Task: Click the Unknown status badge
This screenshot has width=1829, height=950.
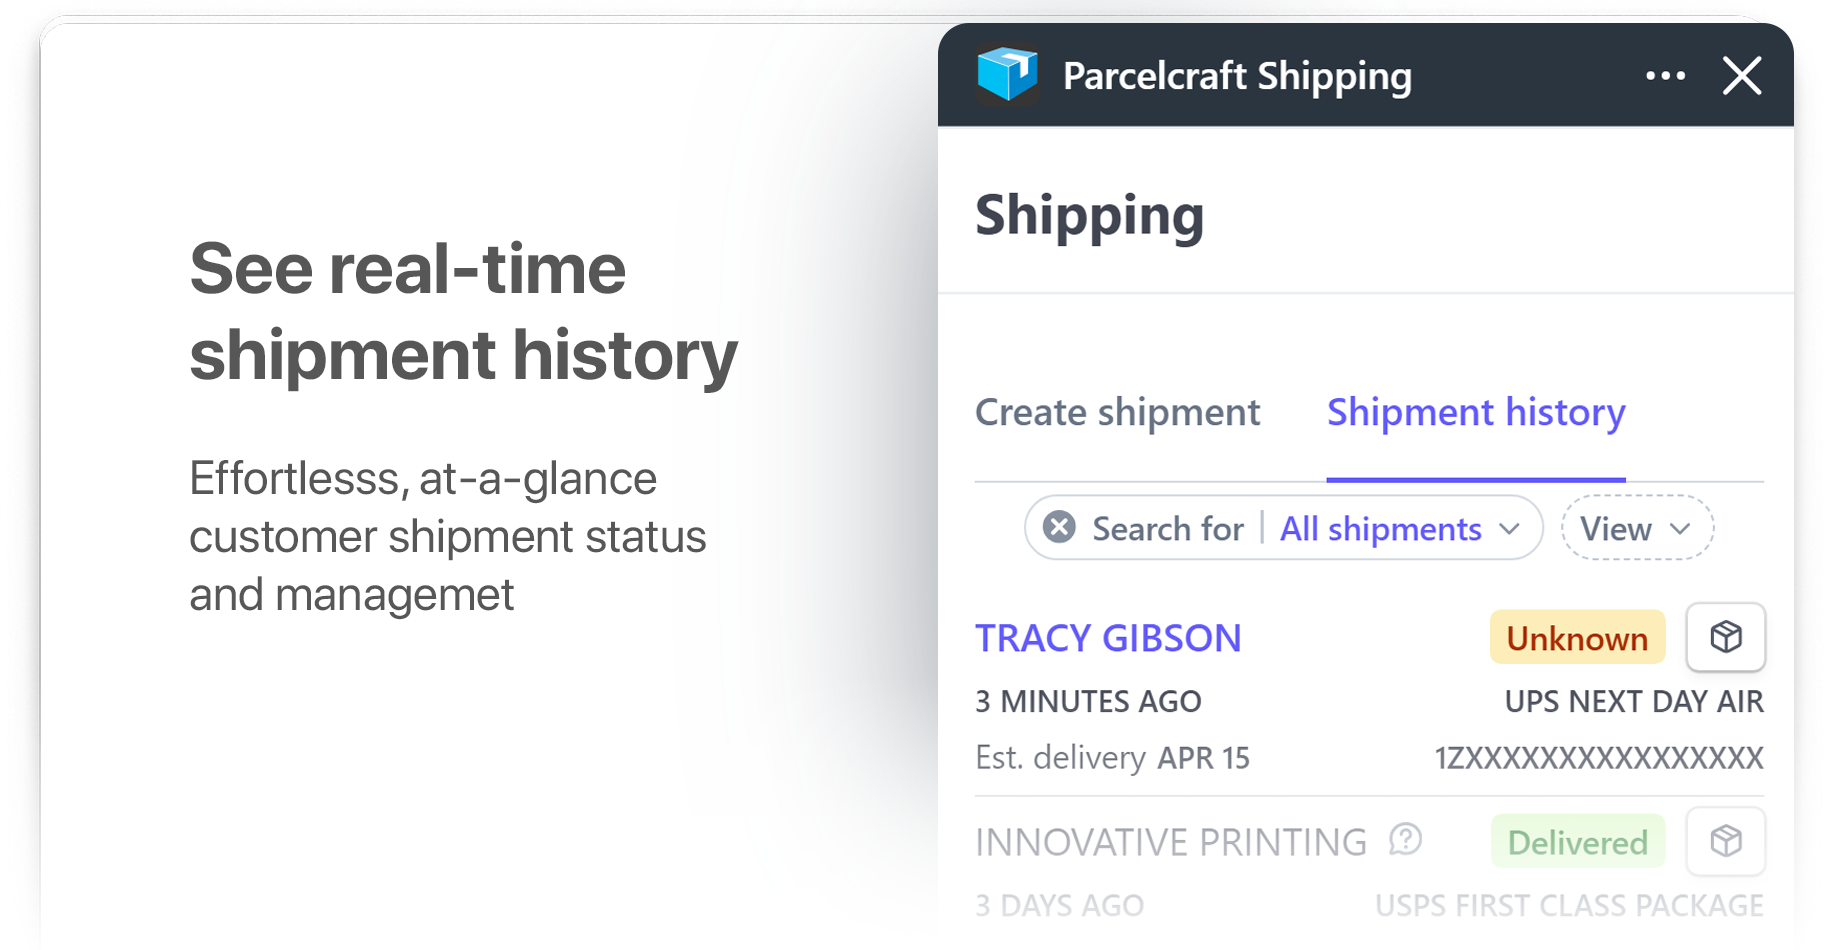Action: coord(1578,637)
